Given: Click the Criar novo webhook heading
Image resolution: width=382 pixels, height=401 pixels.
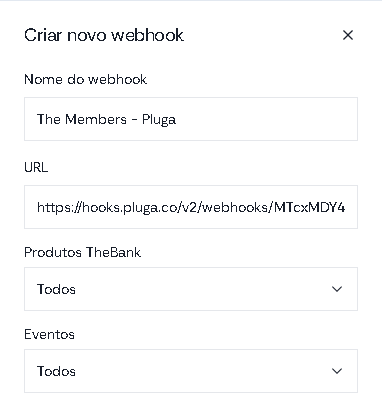Looking at the screenshot, I should click(x=104, y=35).
